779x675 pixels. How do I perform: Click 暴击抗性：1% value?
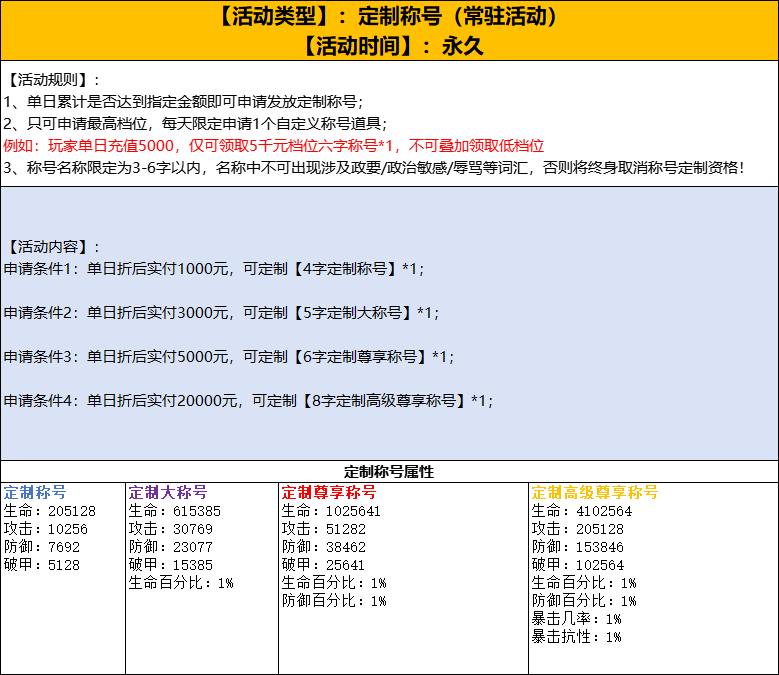click(x=577, y=636)
